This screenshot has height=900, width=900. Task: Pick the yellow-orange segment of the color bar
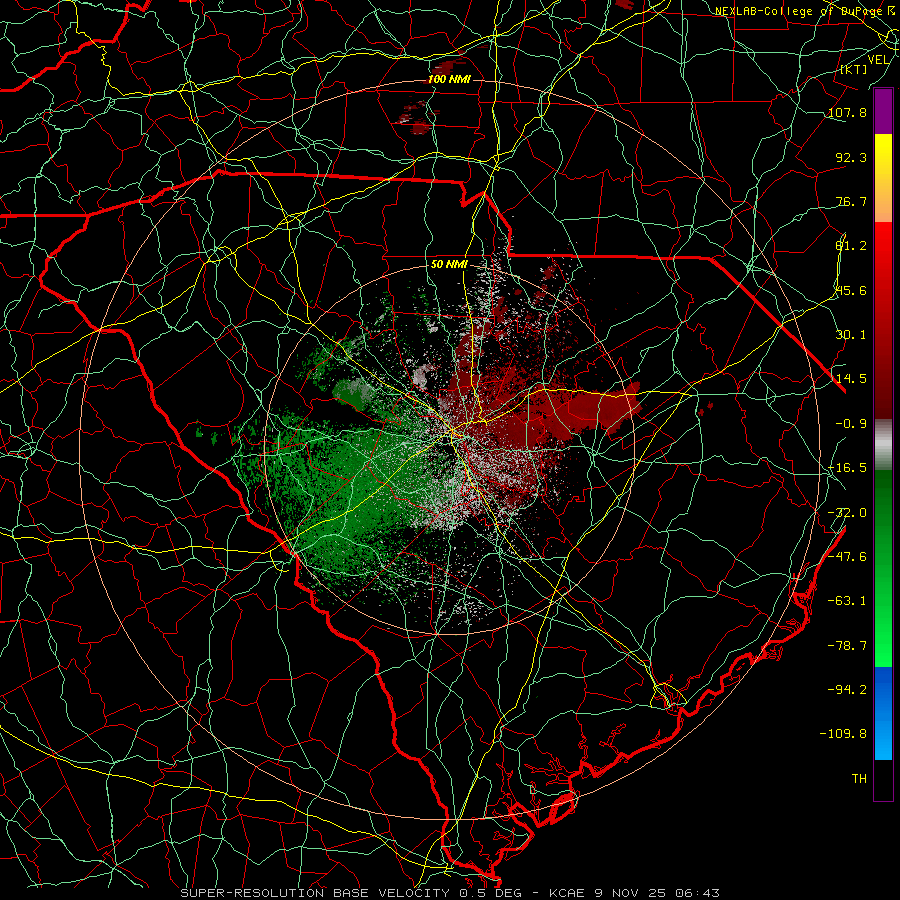tap(883, 178)
